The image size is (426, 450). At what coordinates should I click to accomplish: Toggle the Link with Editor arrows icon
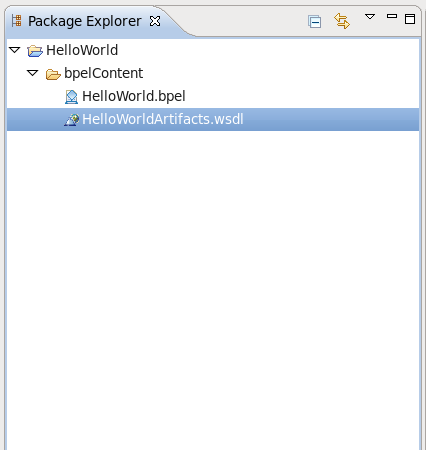[x=342, y=21]
